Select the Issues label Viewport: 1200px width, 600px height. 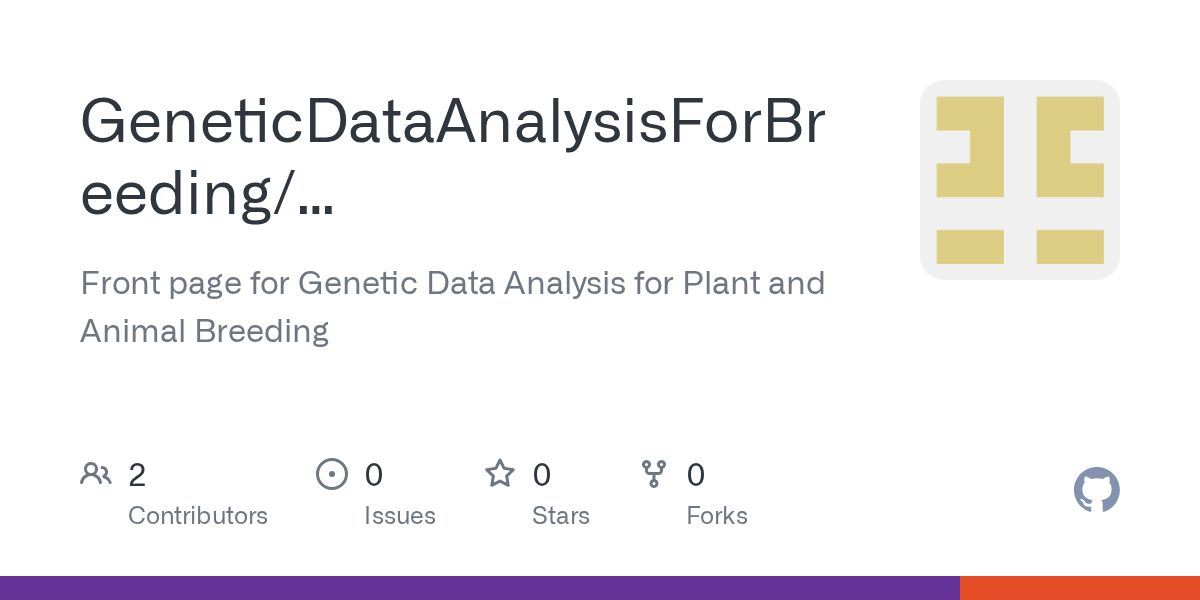tap(400, 516)
